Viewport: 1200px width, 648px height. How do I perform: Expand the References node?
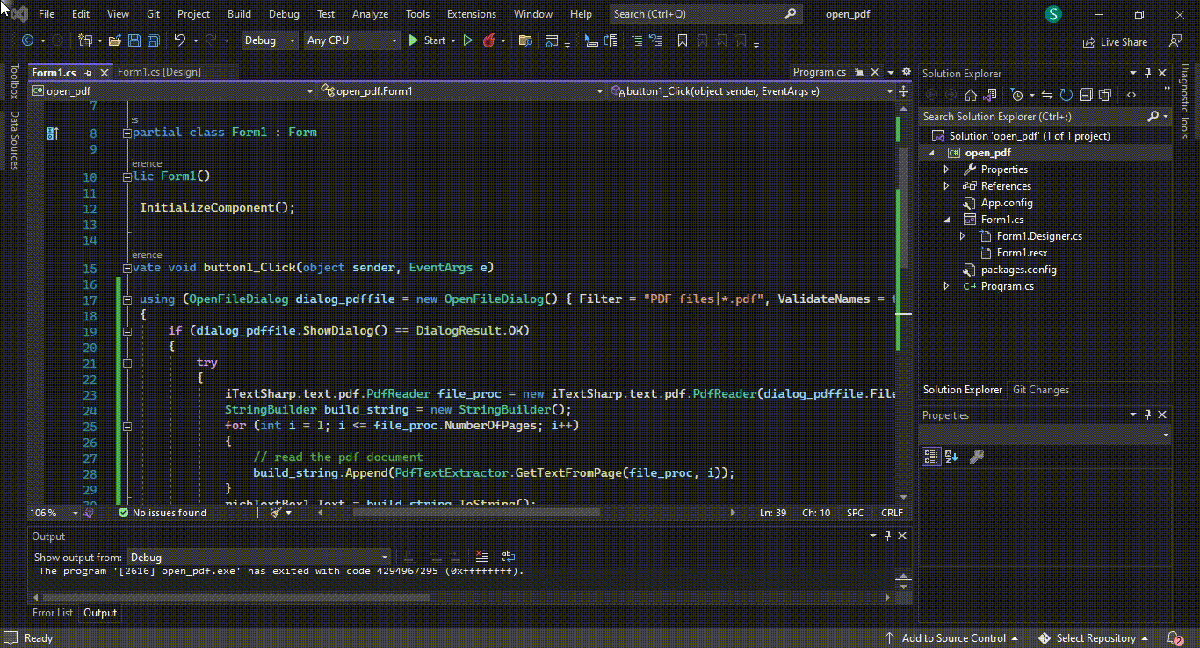pos(946,186)
